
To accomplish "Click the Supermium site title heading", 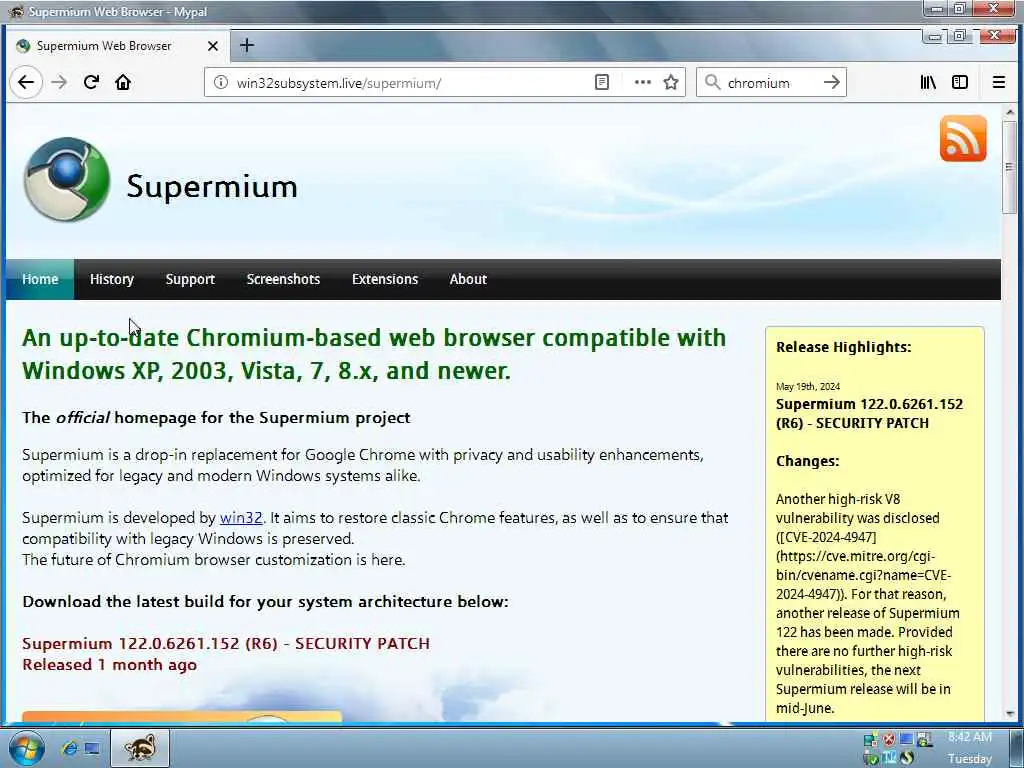I will coord(212,186).
